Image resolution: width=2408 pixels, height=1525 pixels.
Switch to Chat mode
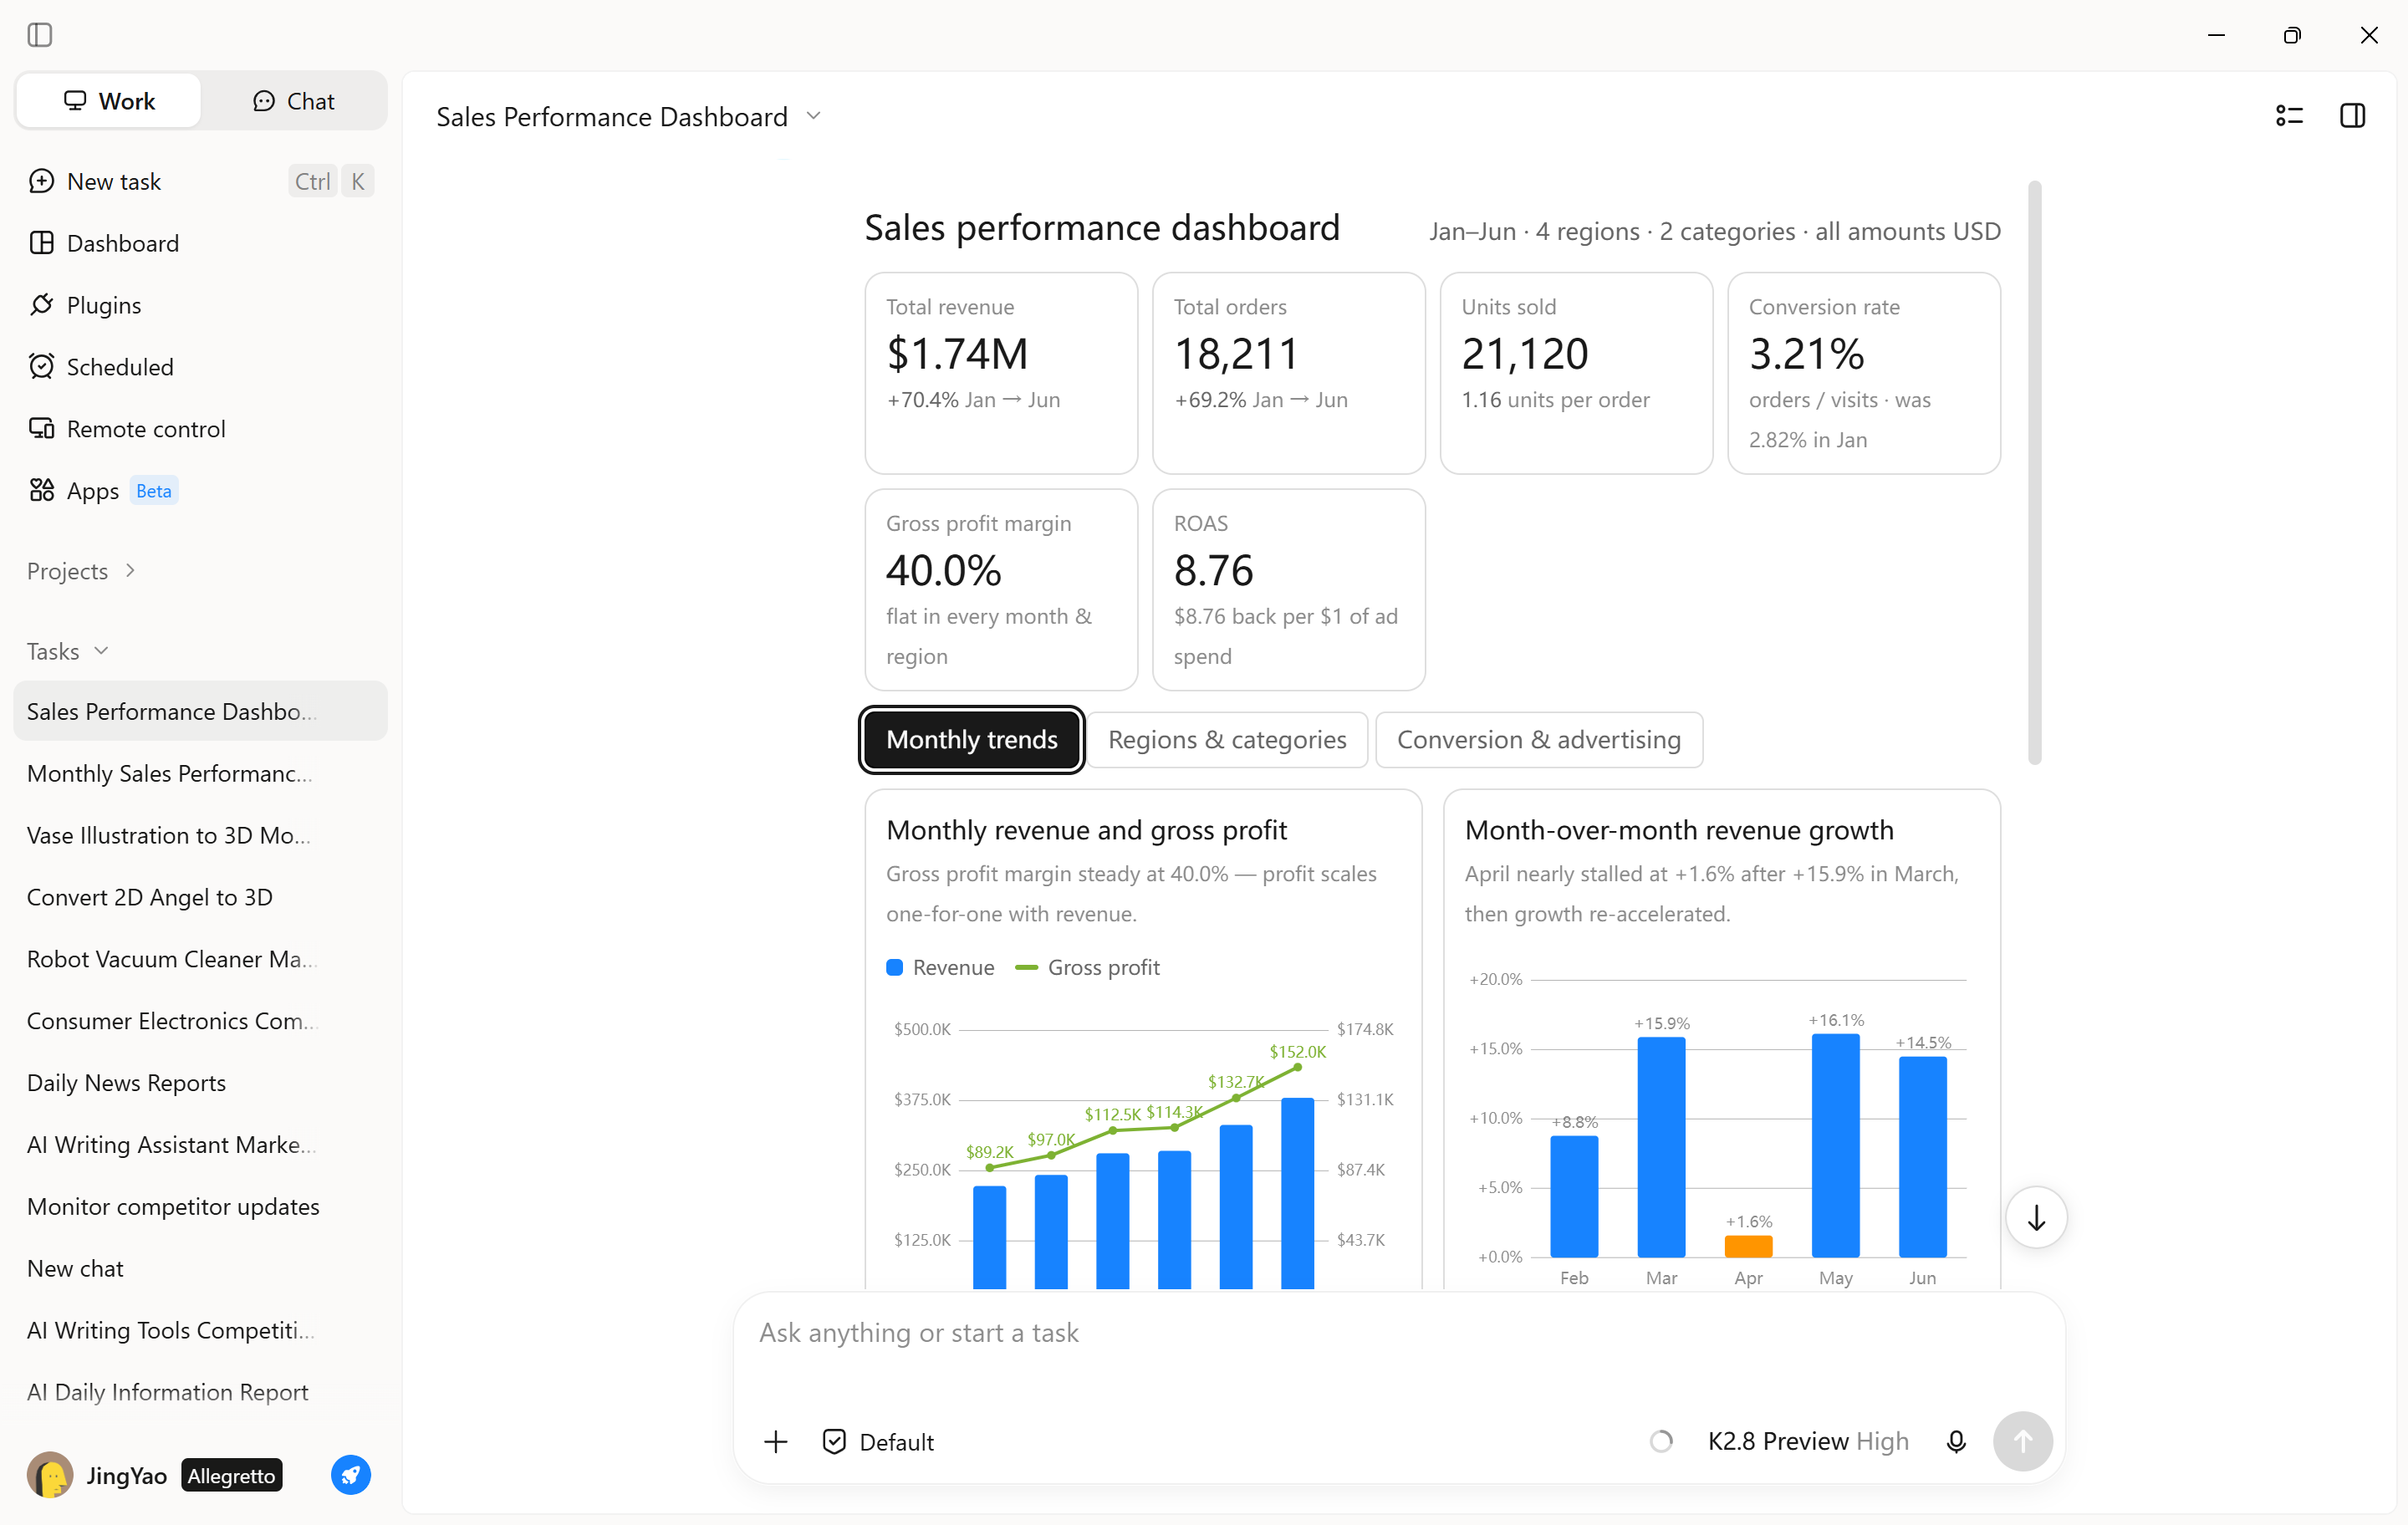[x=294, y=101]
